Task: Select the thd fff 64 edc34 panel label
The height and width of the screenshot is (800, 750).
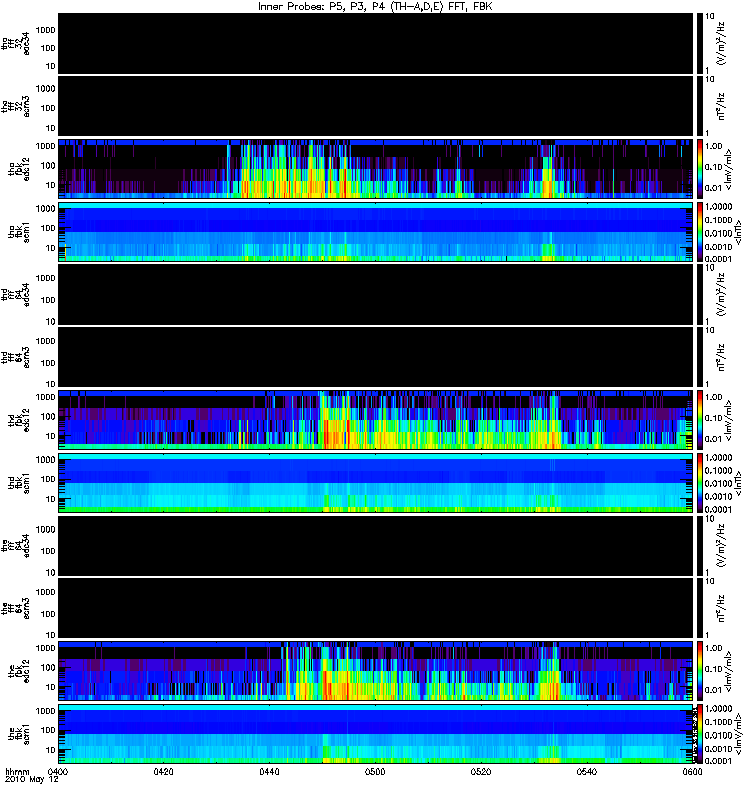Action: (16, 295)
